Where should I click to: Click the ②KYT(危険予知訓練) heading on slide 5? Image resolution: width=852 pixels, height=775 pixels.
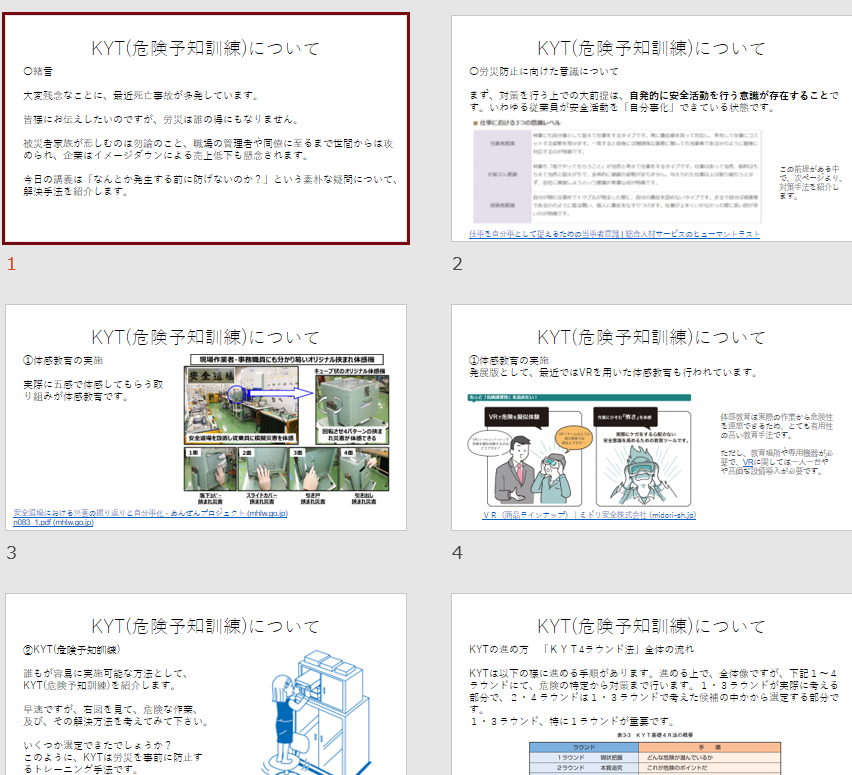pyautogui.click(x=71, y=649)
